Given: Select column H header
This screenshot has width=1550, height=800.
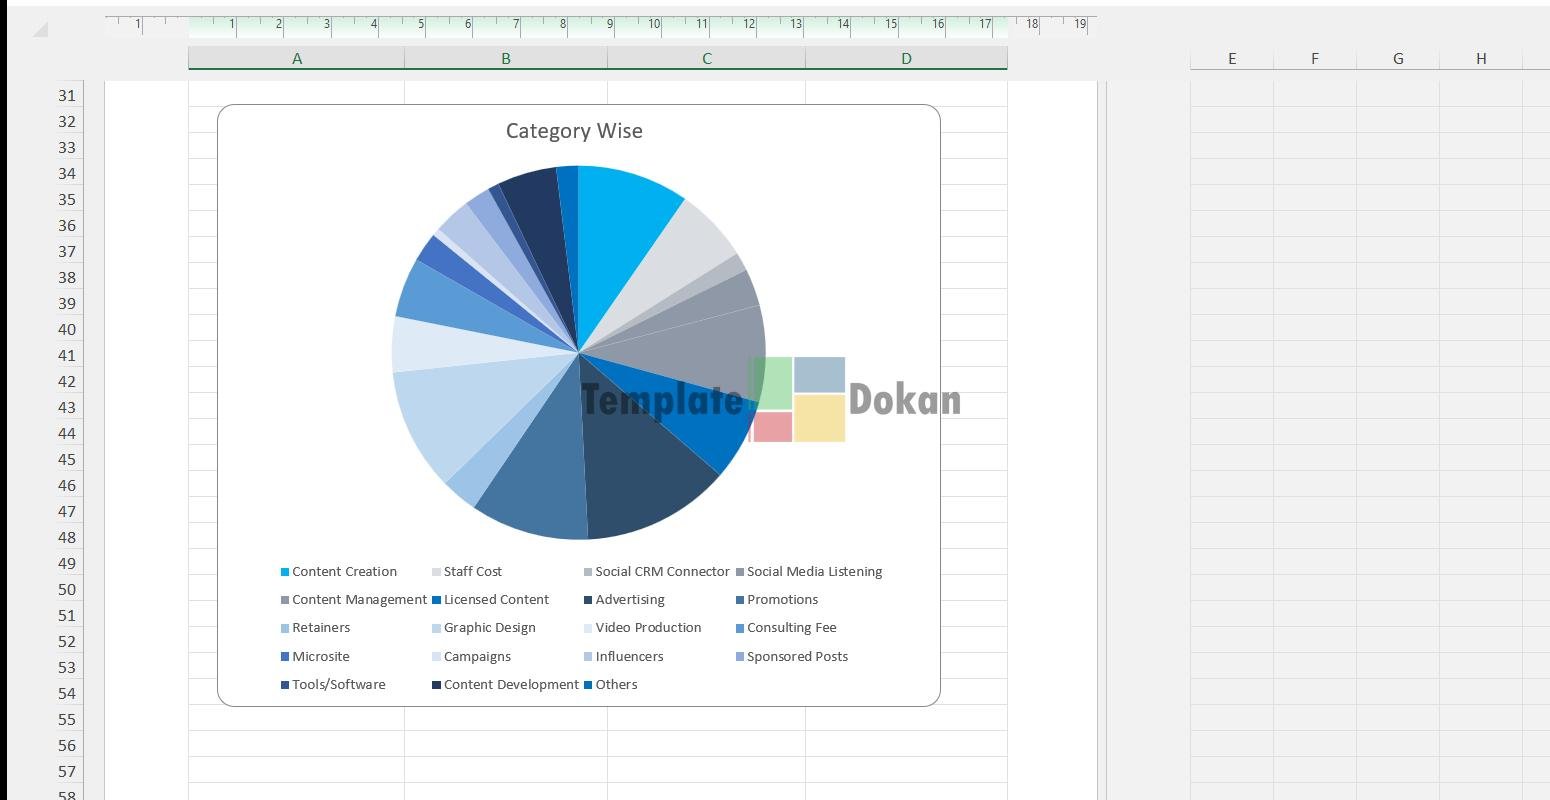Looking at the screenshot, I should pos(1480,59).
